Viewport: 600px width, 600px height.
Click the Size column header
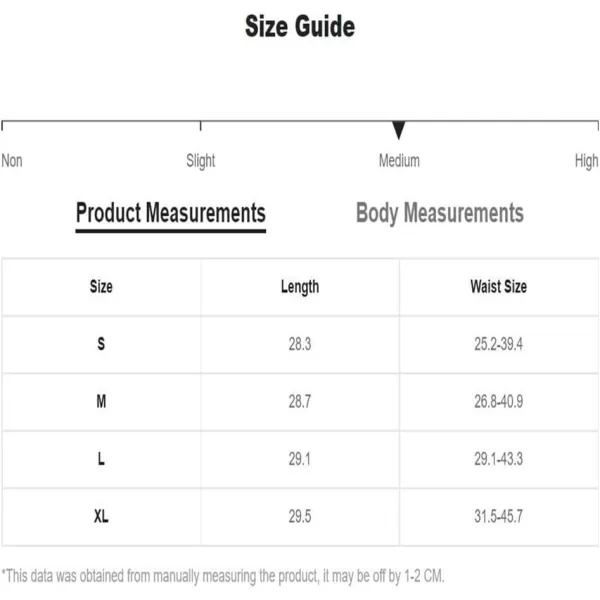pyautogui.click(x=101, y=287)
